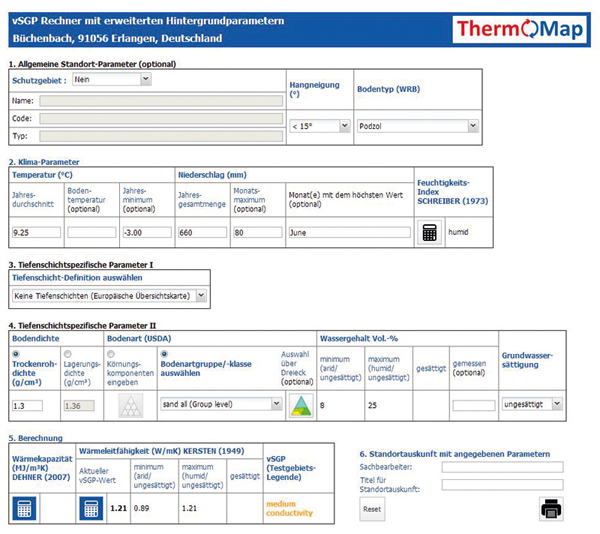Click the Reset button
600x534 pixels.
tap(372, 509)
